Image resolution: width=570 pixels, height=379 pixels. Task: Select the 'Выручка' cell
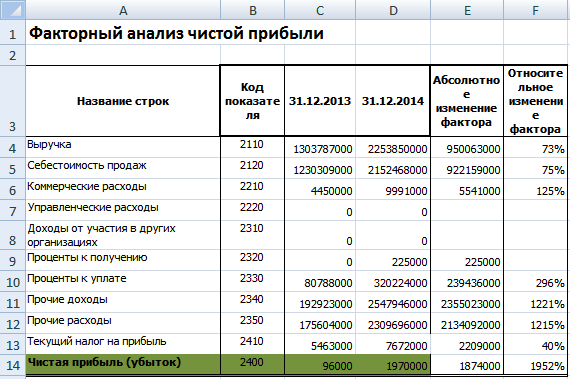click(x=123, y=147)
